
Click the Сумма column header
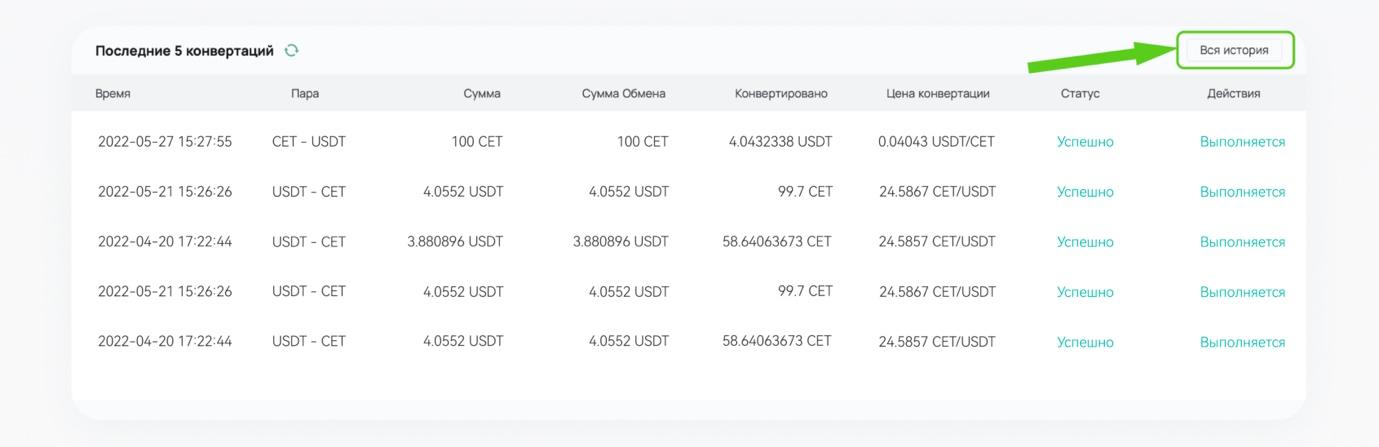tap(482, 93)
